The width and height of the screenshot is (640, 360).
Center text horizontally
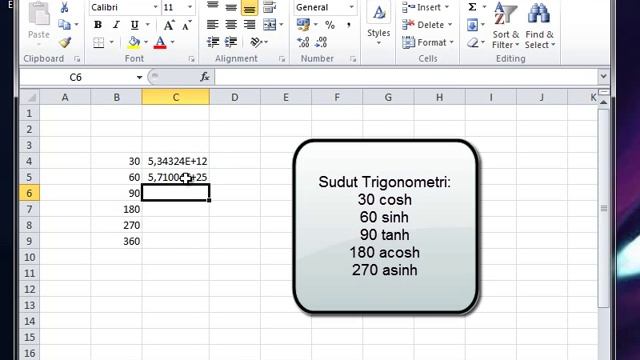click(231, 24)
